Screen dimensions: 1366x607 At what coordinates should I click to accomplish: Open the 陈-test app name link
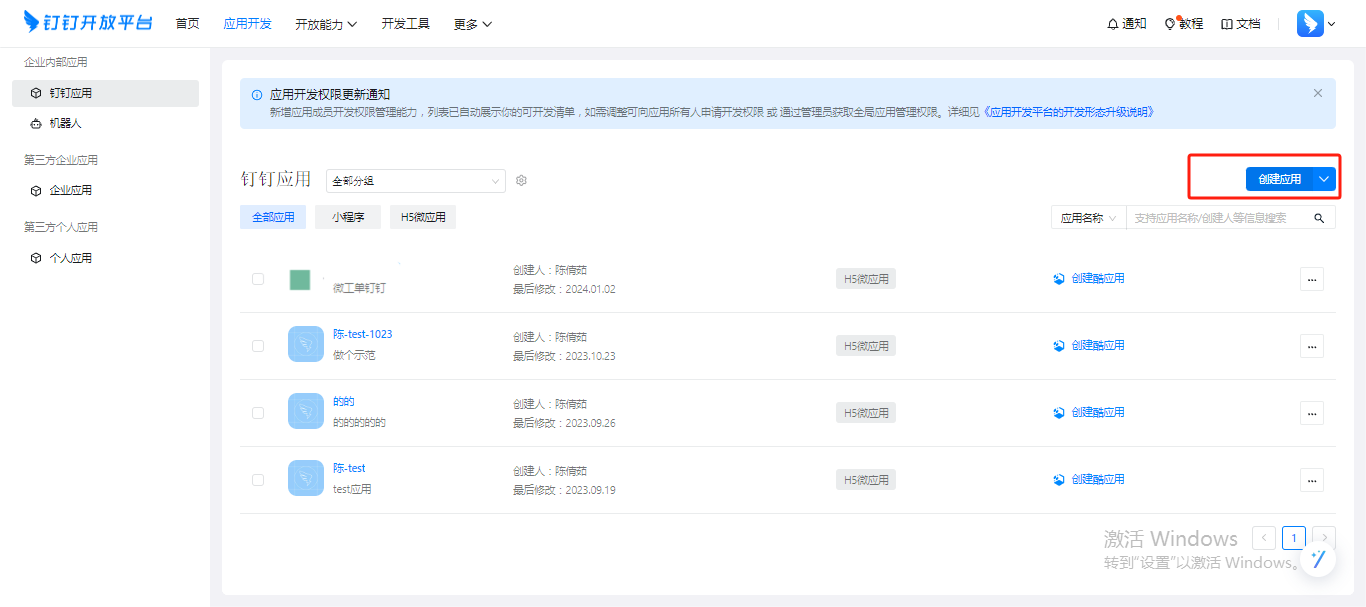point(349,468)
